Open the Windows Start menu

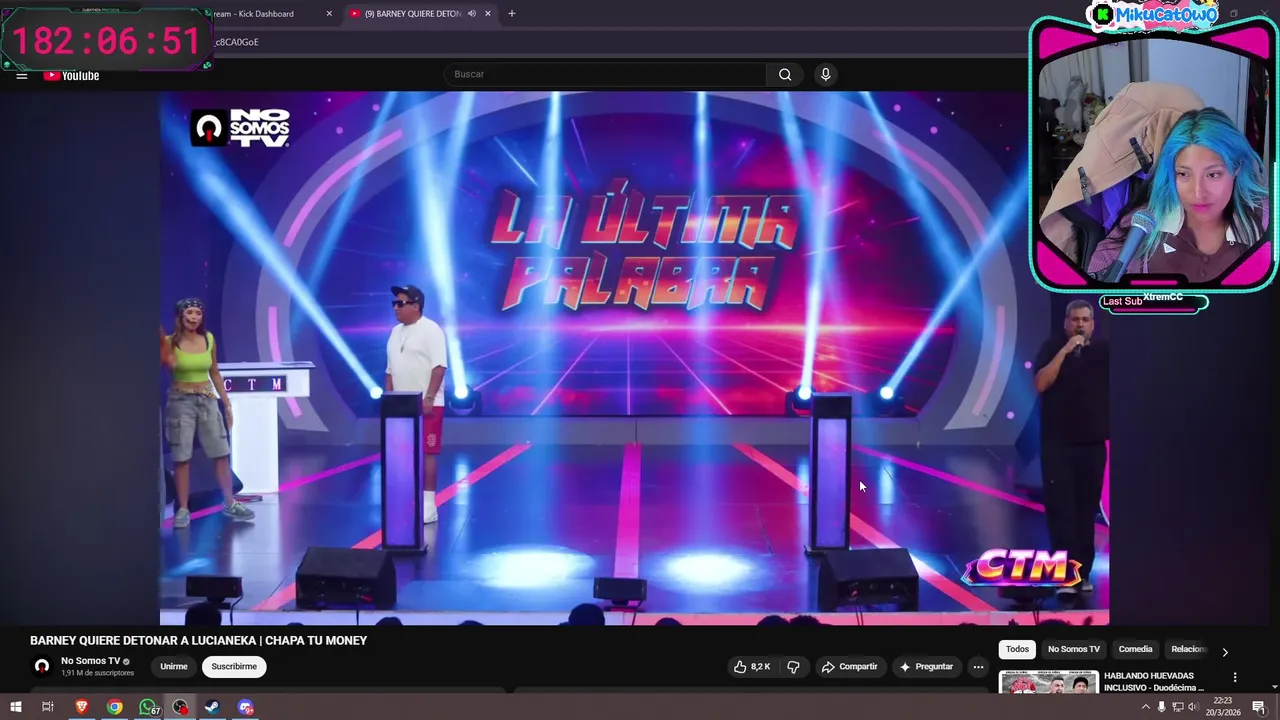(x=16, y=707)
